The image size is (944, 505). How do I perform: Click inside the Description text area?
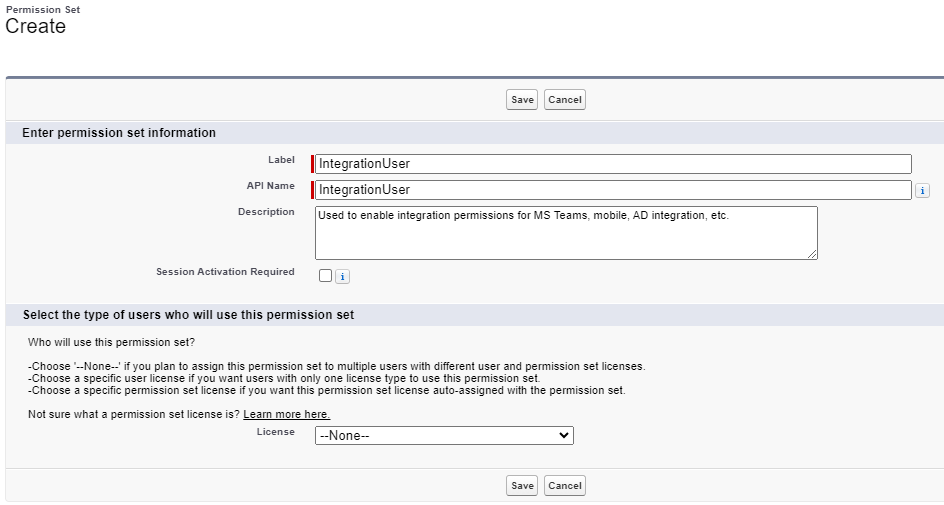point(566,233)
